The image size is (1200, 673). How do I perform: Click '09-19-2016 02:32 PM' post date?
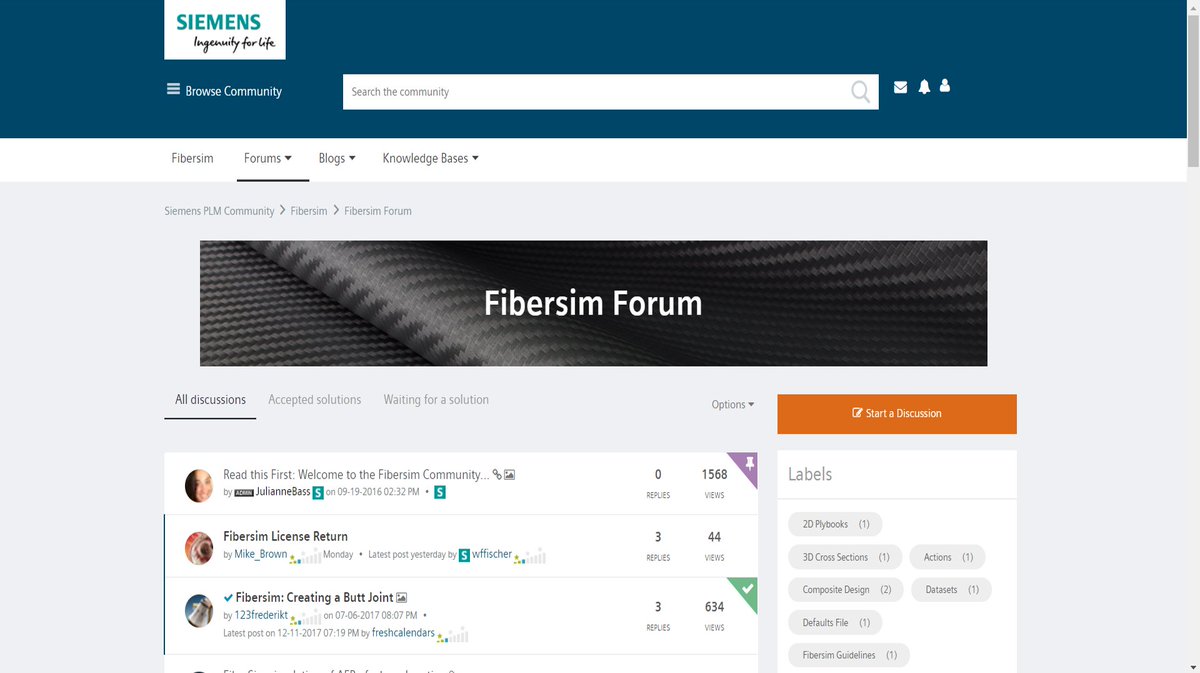[x=379, y=493]
